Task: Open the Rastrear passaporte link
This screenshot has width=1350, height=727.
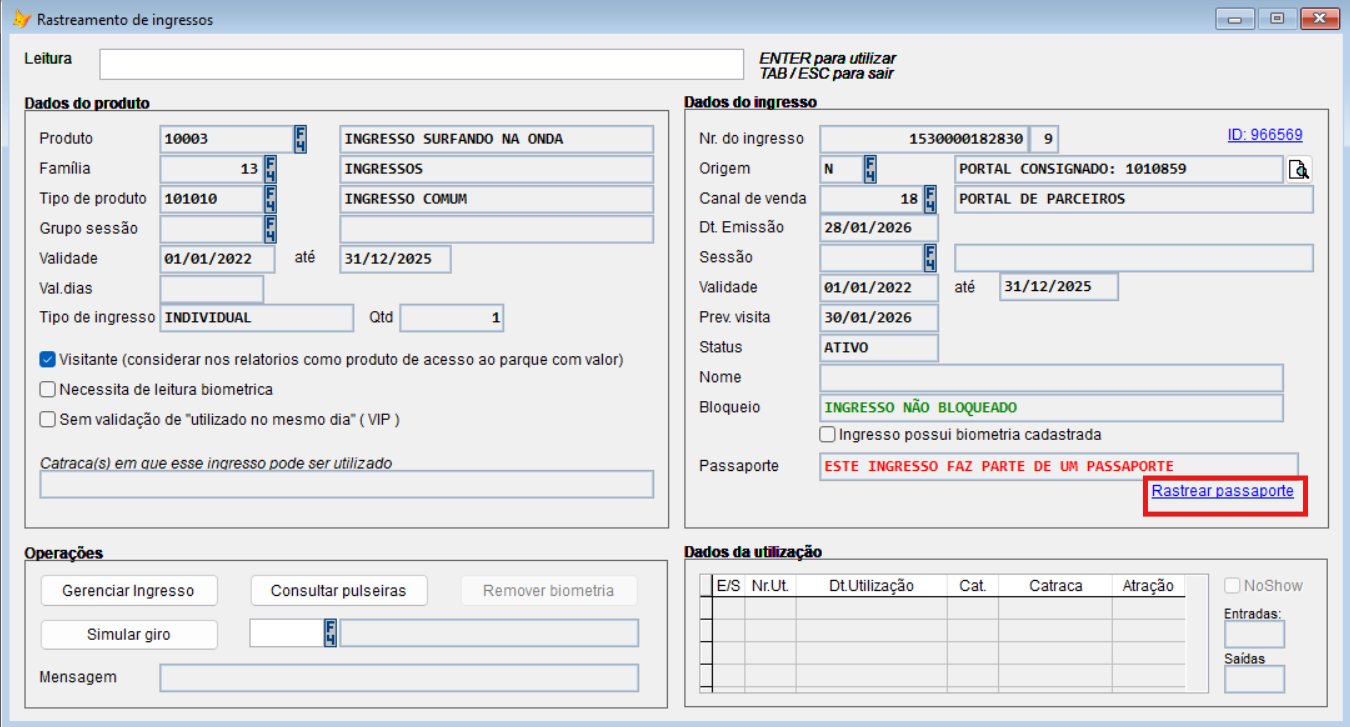Action: point(1222,492)
